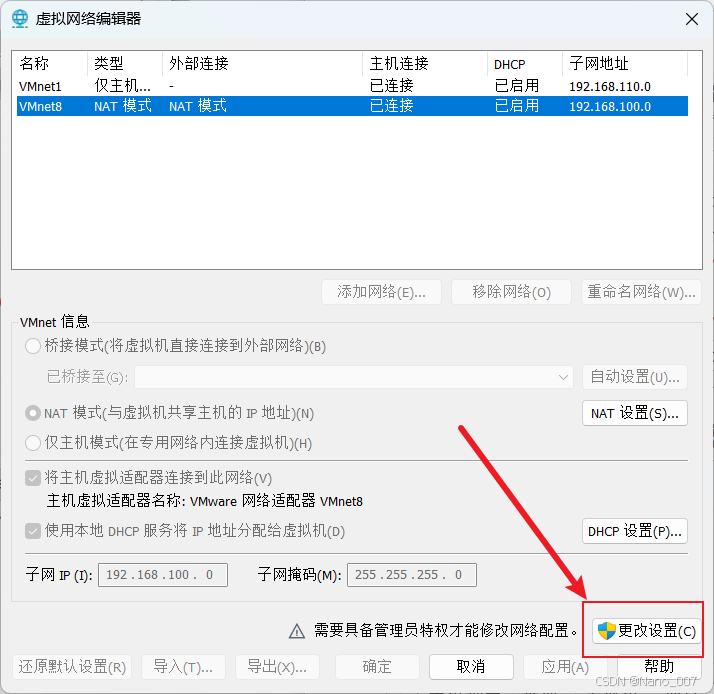Select the VMnet1 network row
Image resolution: width=714 pixels, height=694 pixels.
(x=352, y=86)
